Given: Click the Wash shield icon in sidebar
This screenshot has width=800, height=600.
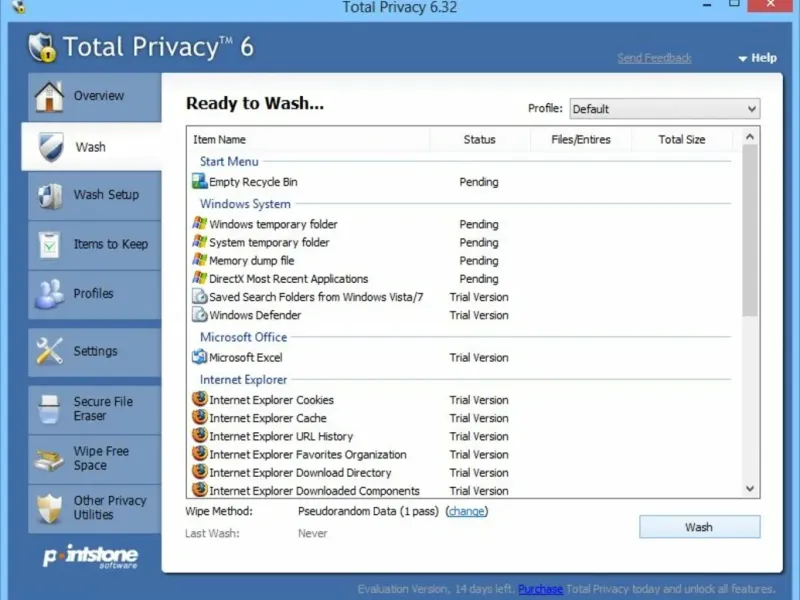Looking at the screenshot, I should tap(51, 147).
